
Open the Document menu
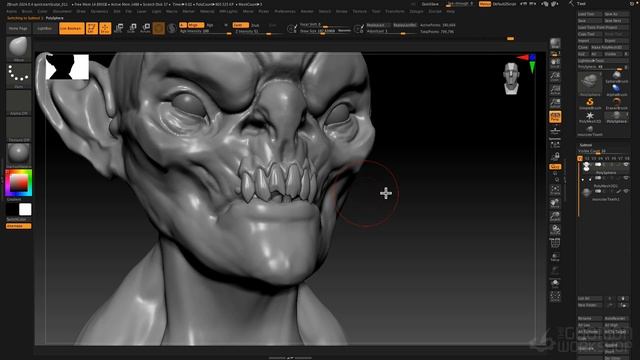click(x=62, y=11)
